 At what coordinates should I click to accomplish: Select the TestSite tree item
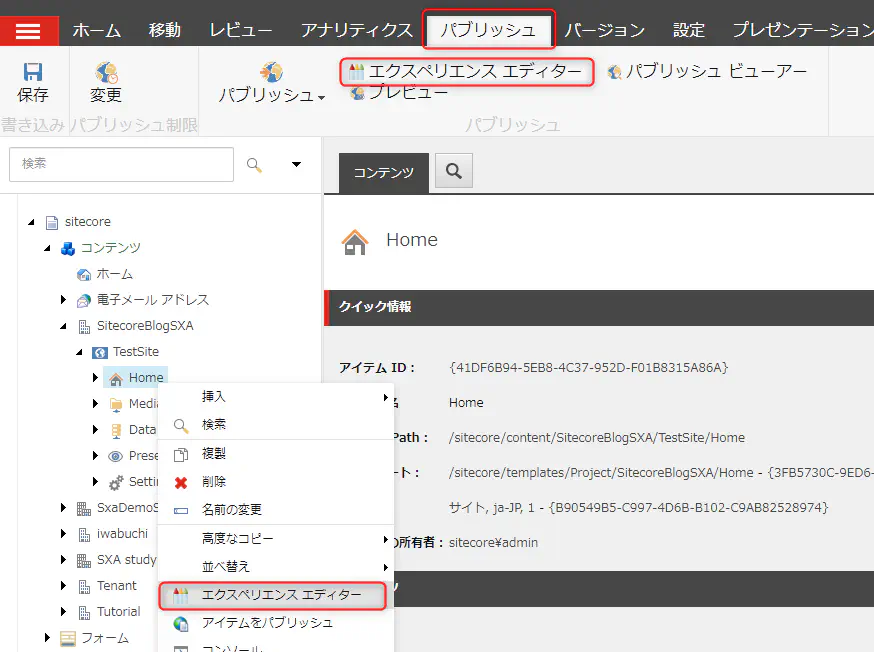(135, 352)
